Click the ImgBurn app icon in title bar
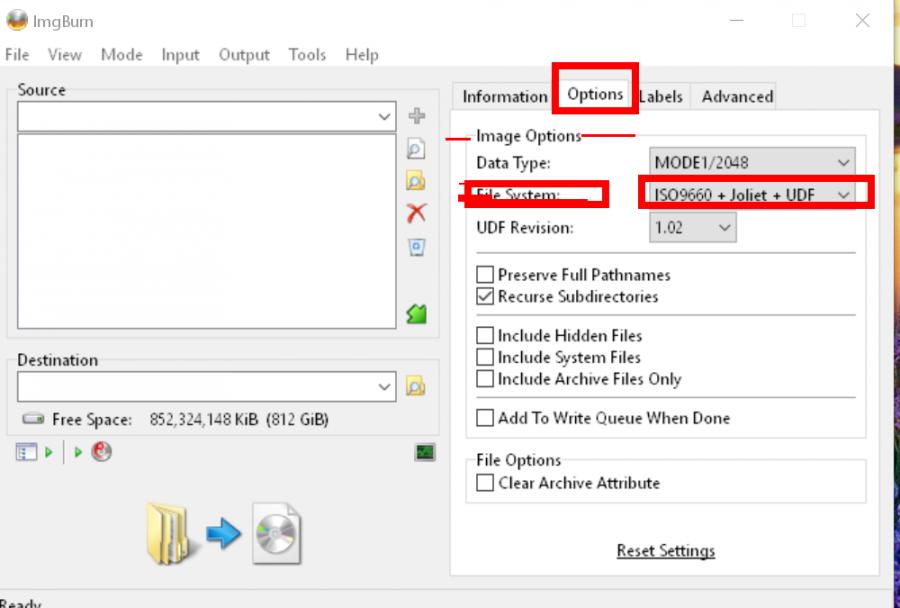The width and height of the screenshot is (900, 608). [x=17, y=21]
